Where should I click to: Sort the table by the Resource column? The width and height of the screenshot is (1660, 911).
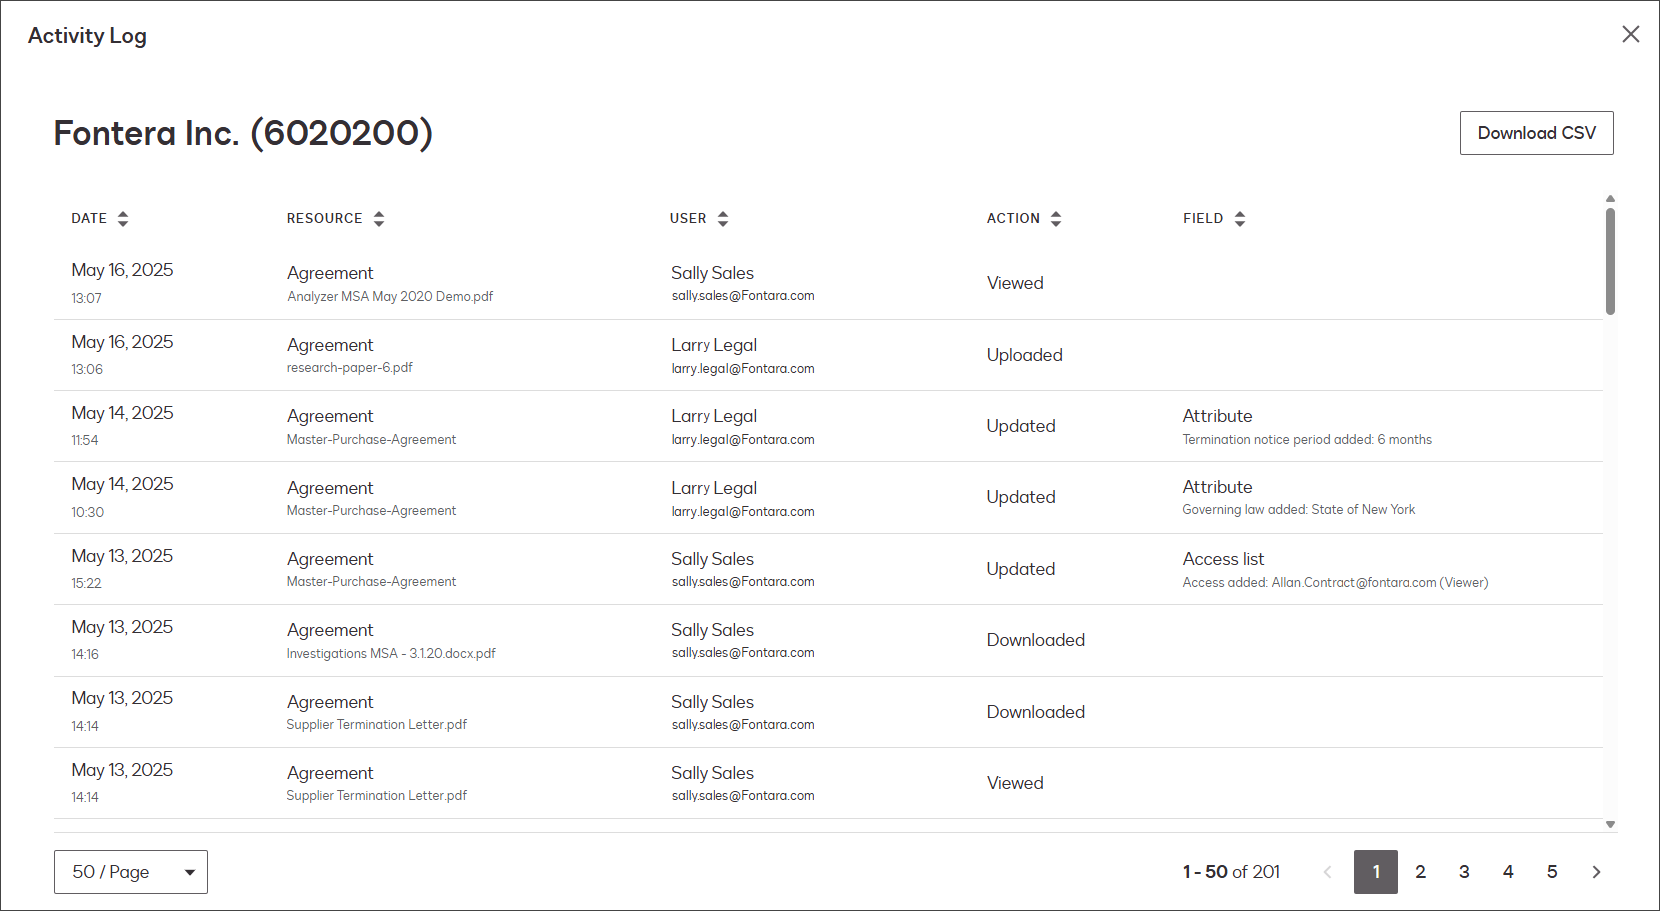pyautogui.click(x=379, y=218)
